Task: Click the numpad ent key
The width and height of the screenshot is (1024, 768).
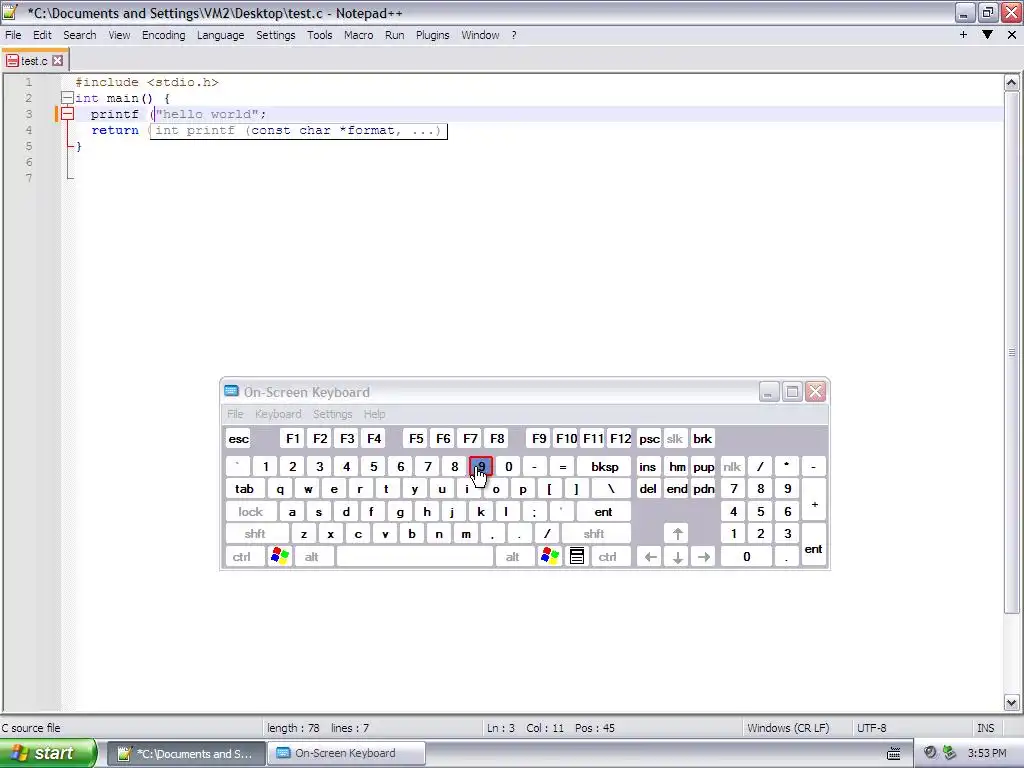Action: click(814, 545)
